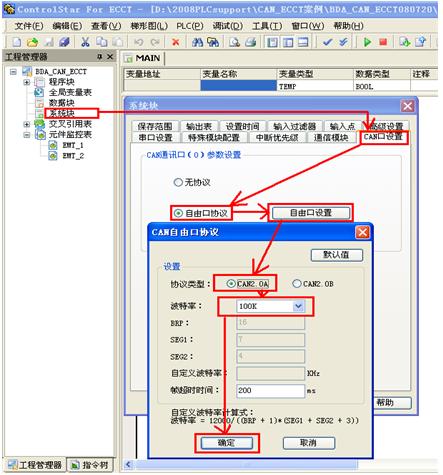Select the 无协议 radio button
This screenshot has height=475, width=443.
pos(178,182)
